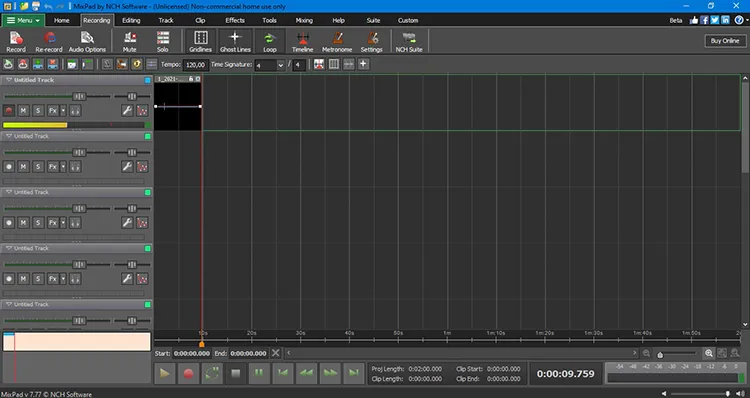The image size is (750, 398).
Task: Open Audio Options from the ribbon
Action: (87, 41)
